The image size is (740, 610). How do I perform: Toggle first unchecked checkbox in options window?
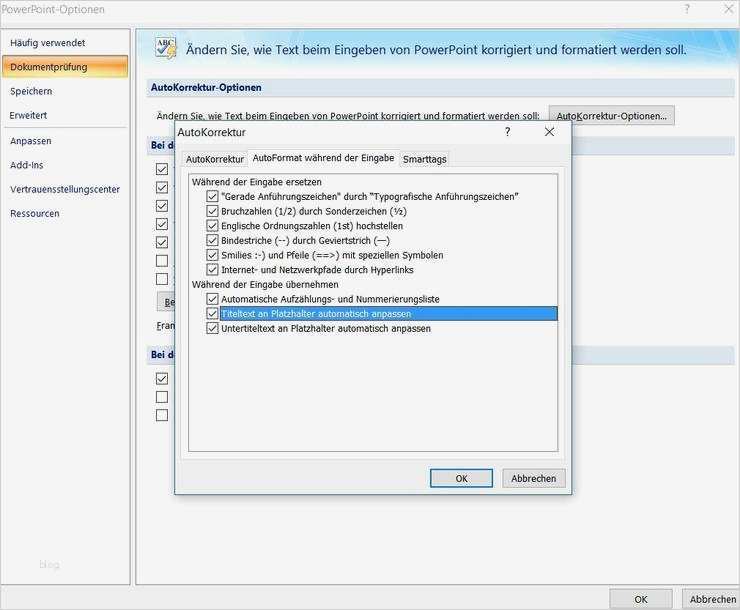[x=162, y=261]
